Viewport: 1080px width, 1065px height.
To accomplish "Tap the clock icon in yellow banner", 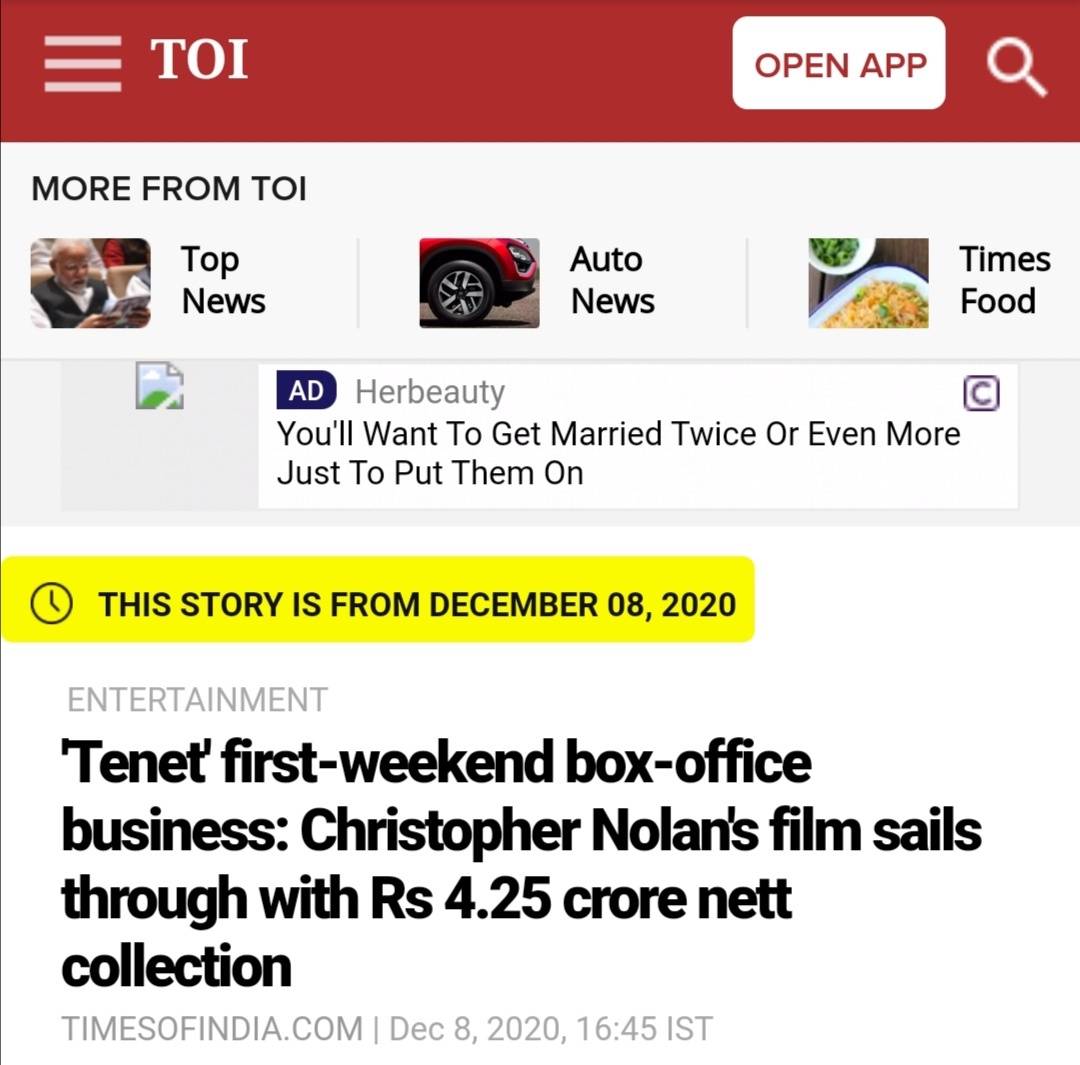I will [52, 603].
